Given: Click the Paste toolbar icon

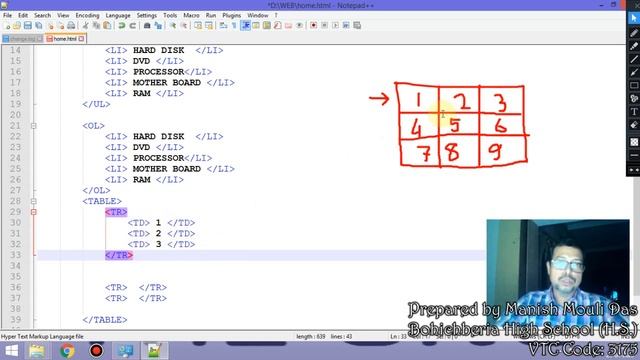Looking at the screenshot, I should (107, 25).
